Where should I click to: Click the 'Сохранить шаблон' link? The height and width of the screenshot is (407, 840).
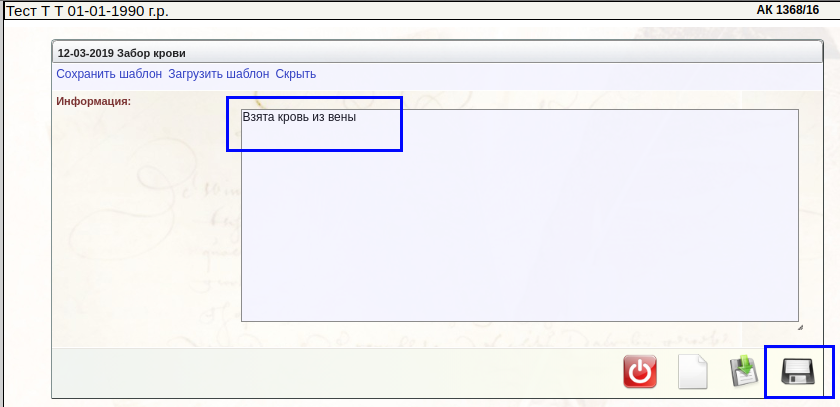click(x=109, y=74)
